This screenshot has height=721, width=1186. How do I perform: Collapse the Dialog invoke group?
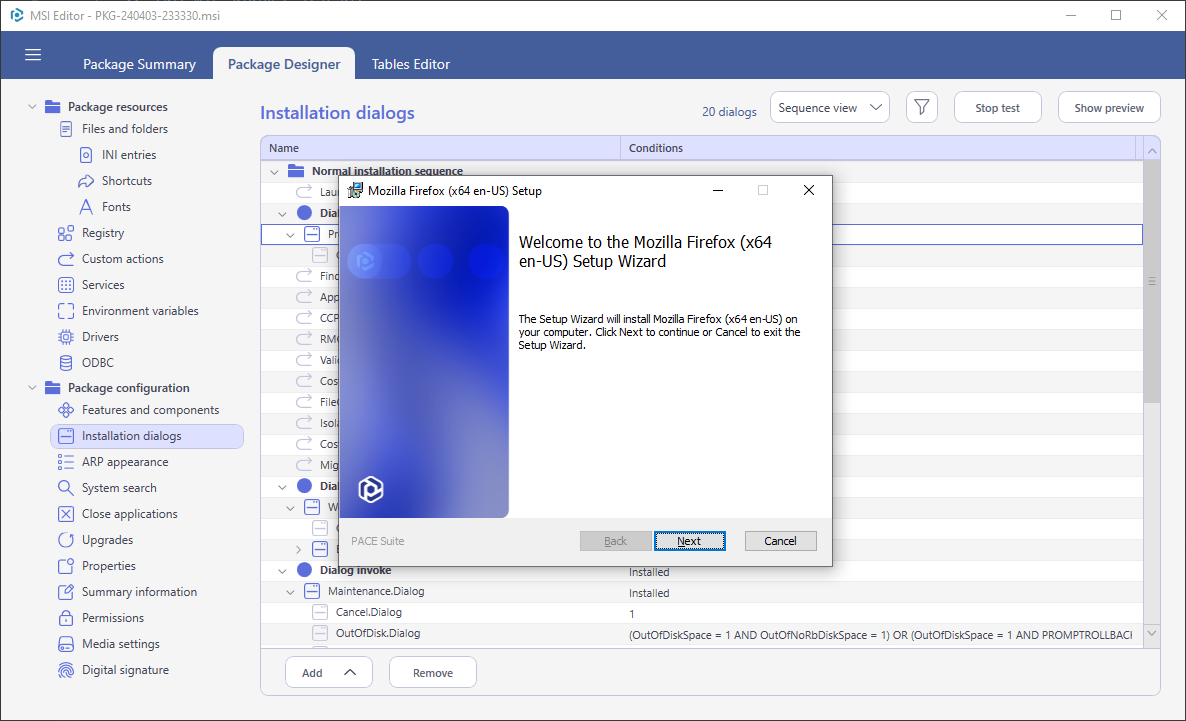point(282,571)
